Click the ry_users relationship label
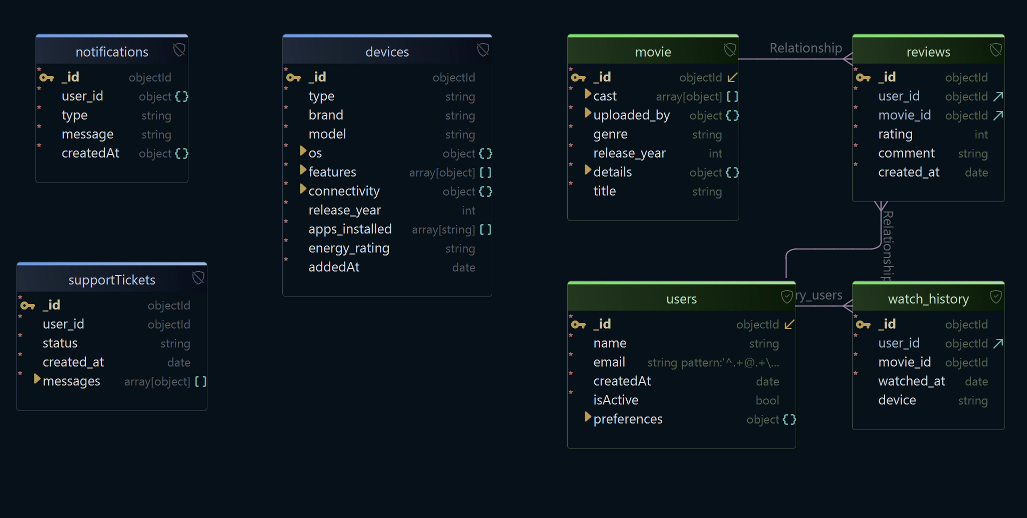 819,295
